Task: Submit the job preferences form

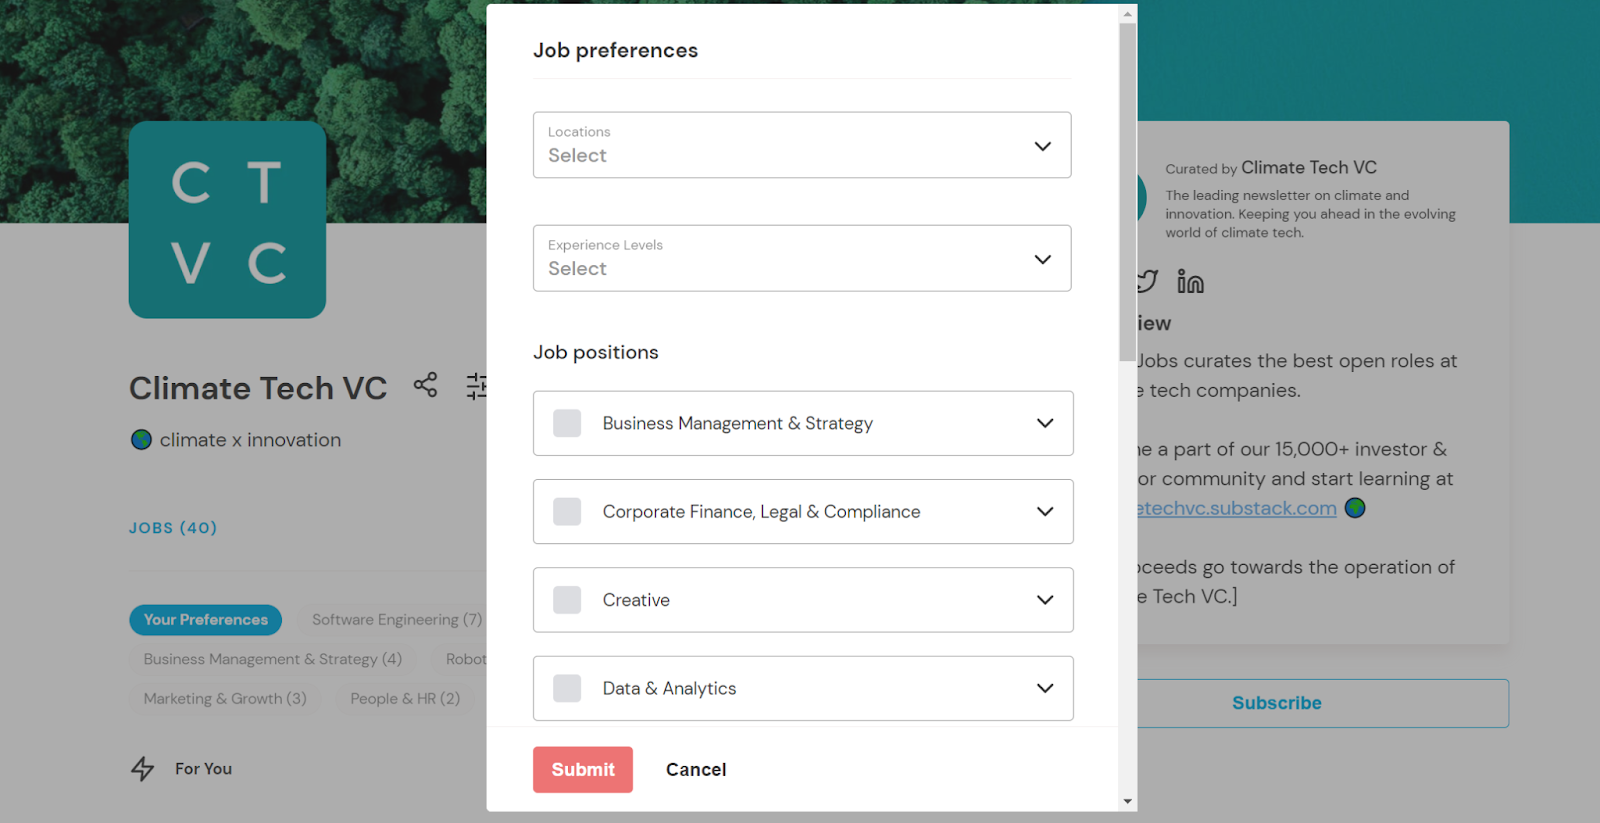Action: click(x=583, y=769)
